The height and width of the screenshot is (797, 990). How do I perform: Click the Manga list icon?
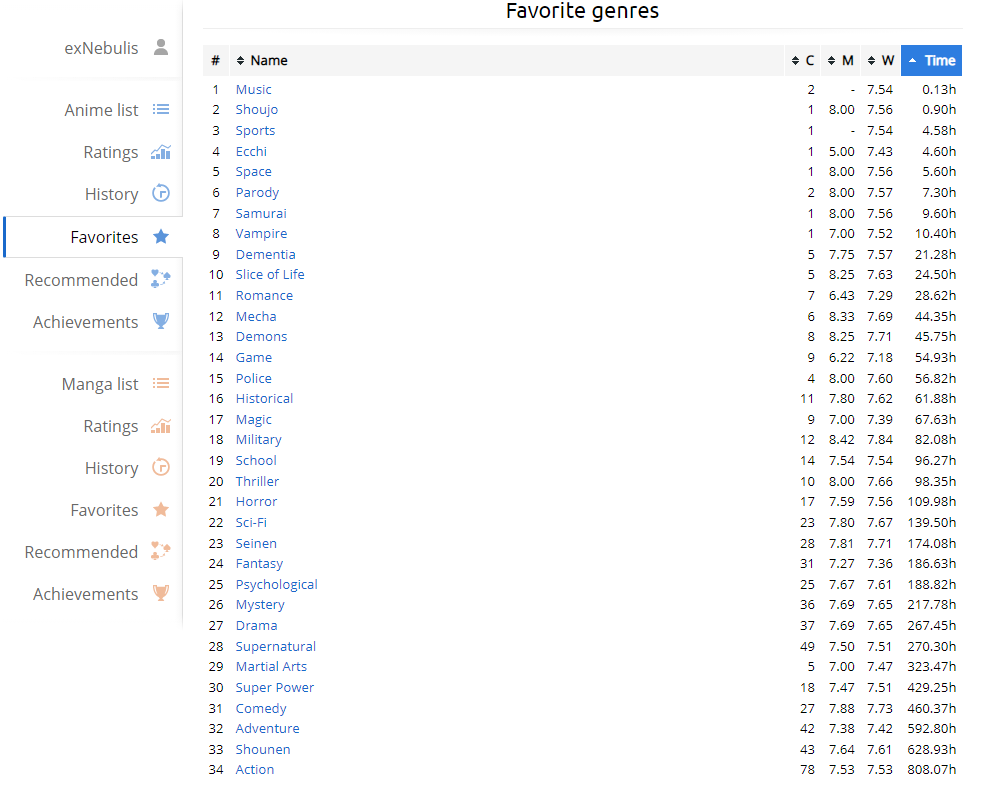[161, 384]
